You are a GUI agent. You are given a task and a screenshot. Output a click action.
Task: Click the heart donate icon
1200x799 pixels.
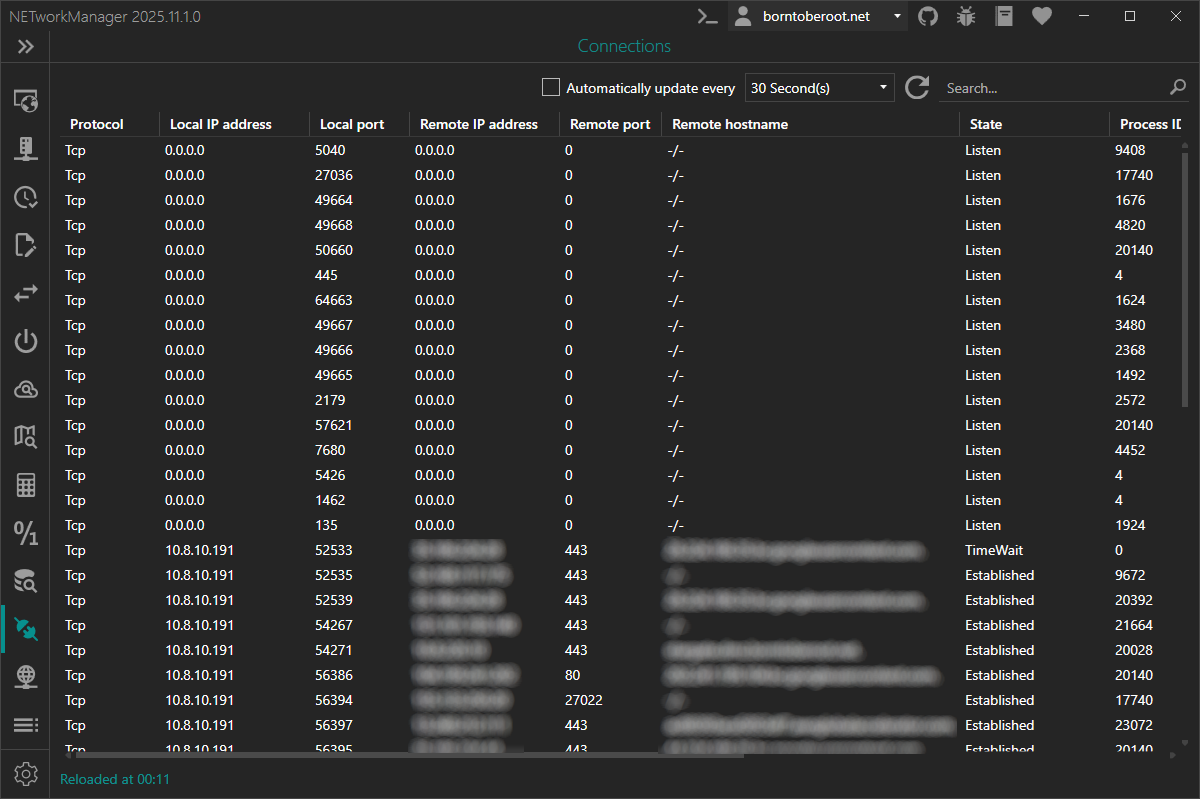click(x=1042, y=16)
